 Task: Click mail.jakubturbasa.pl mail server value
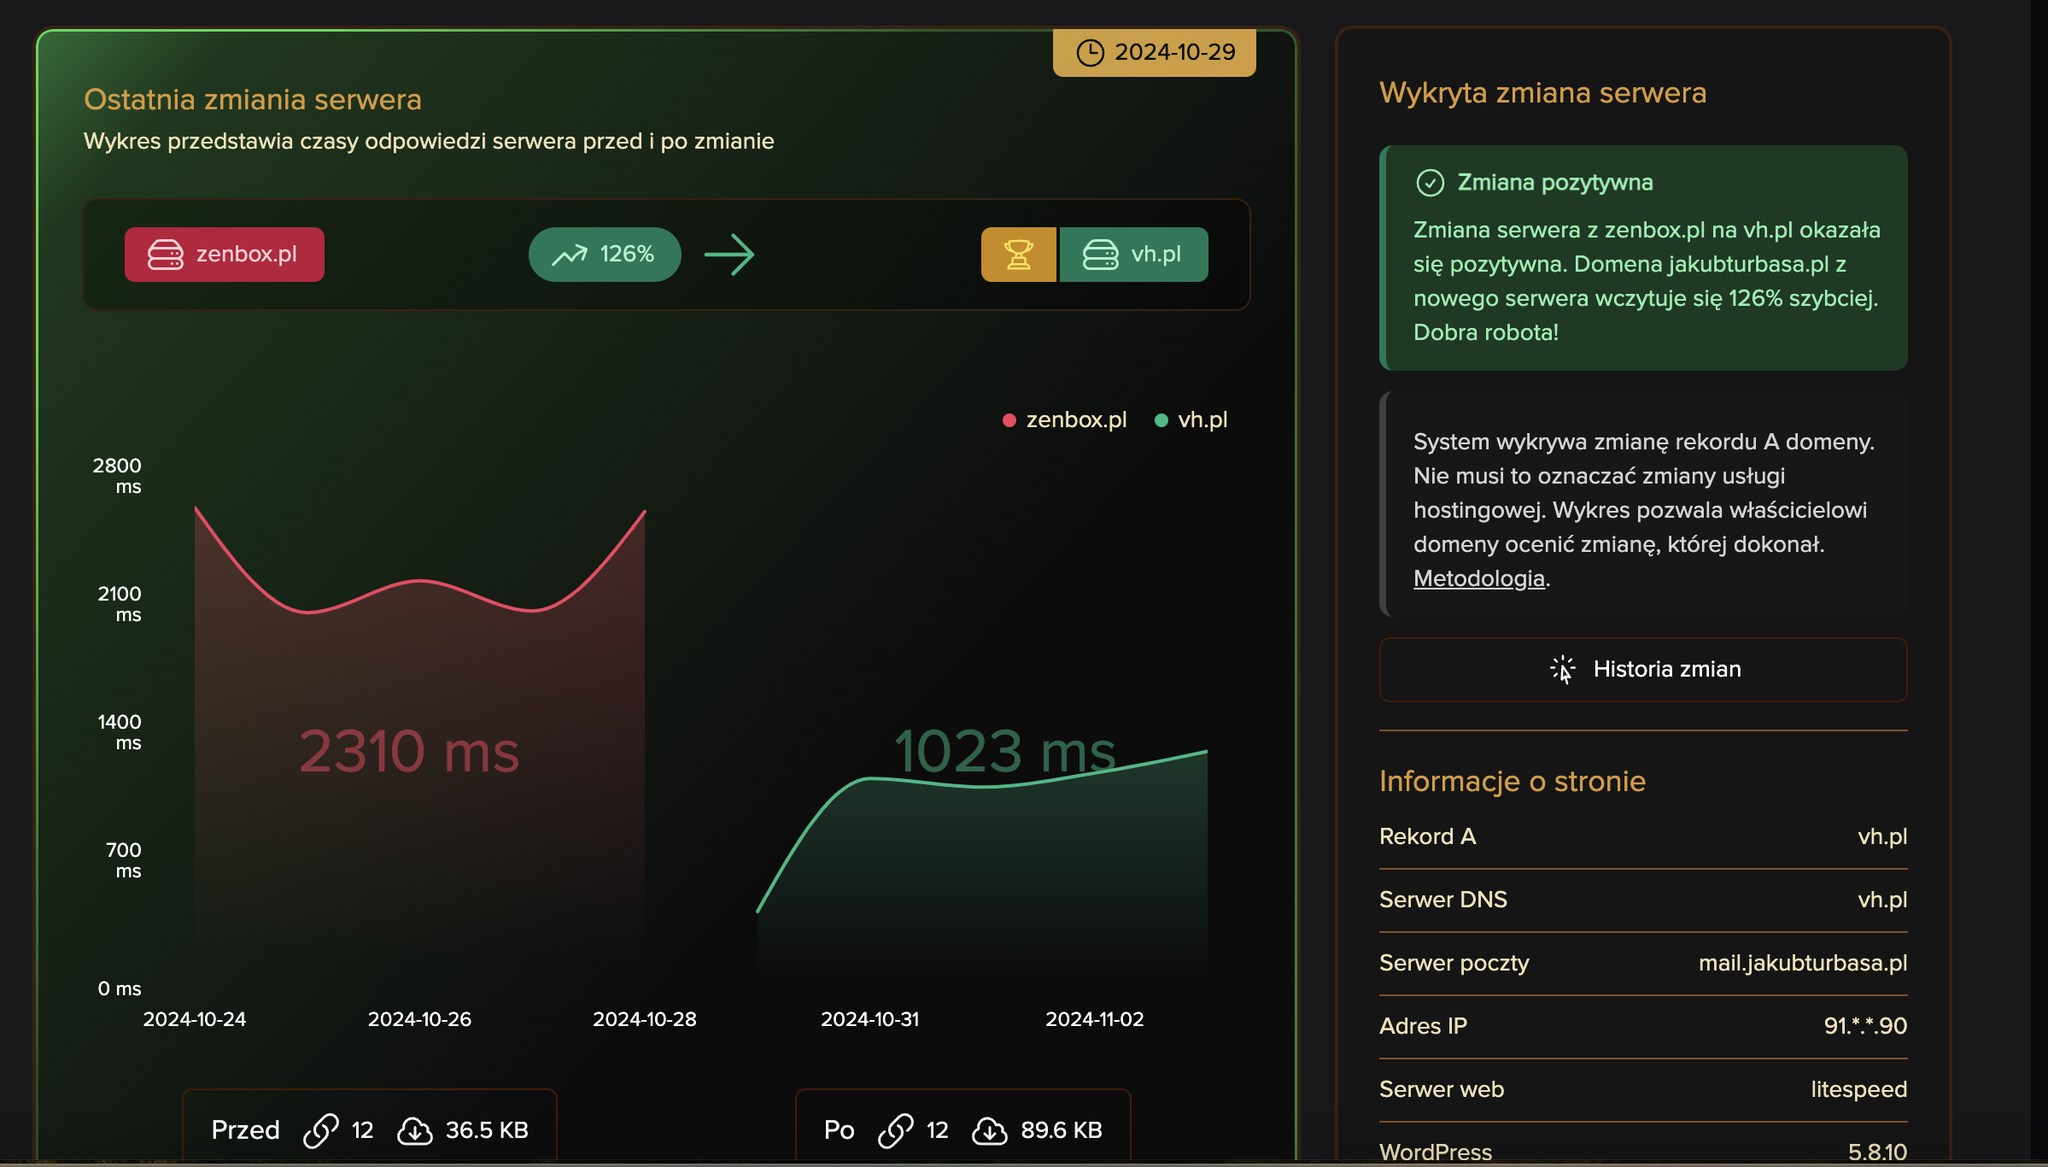click(1803, 963)
